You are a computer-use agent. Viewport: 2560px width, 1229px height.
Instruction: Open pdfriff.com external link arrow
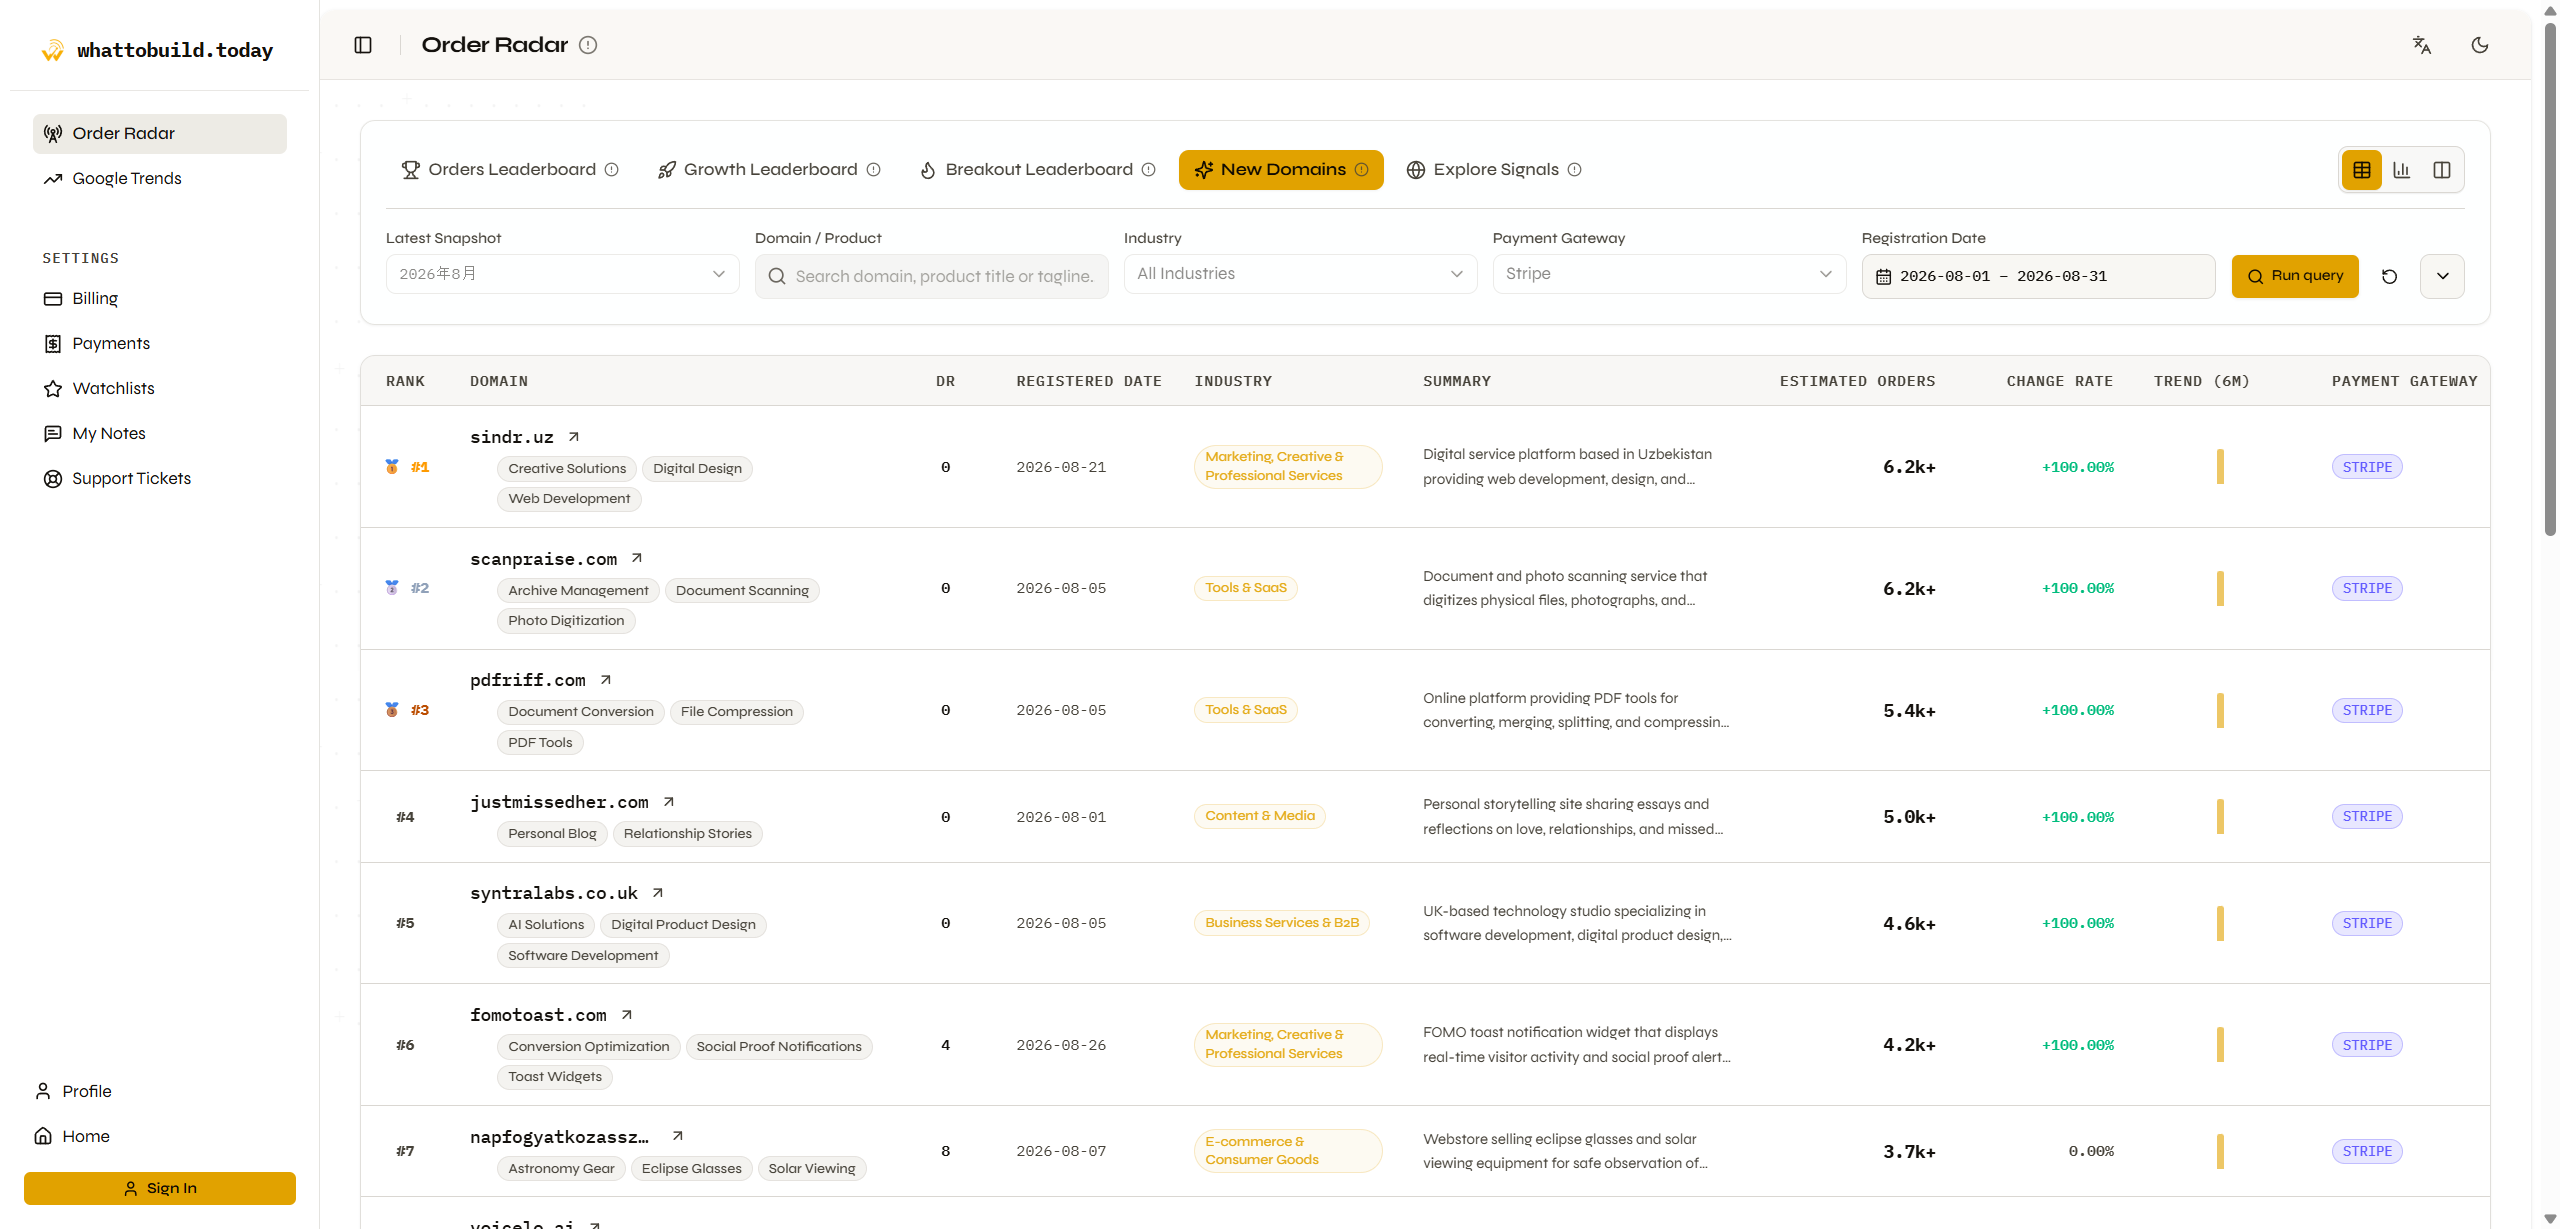click(606, 680)
